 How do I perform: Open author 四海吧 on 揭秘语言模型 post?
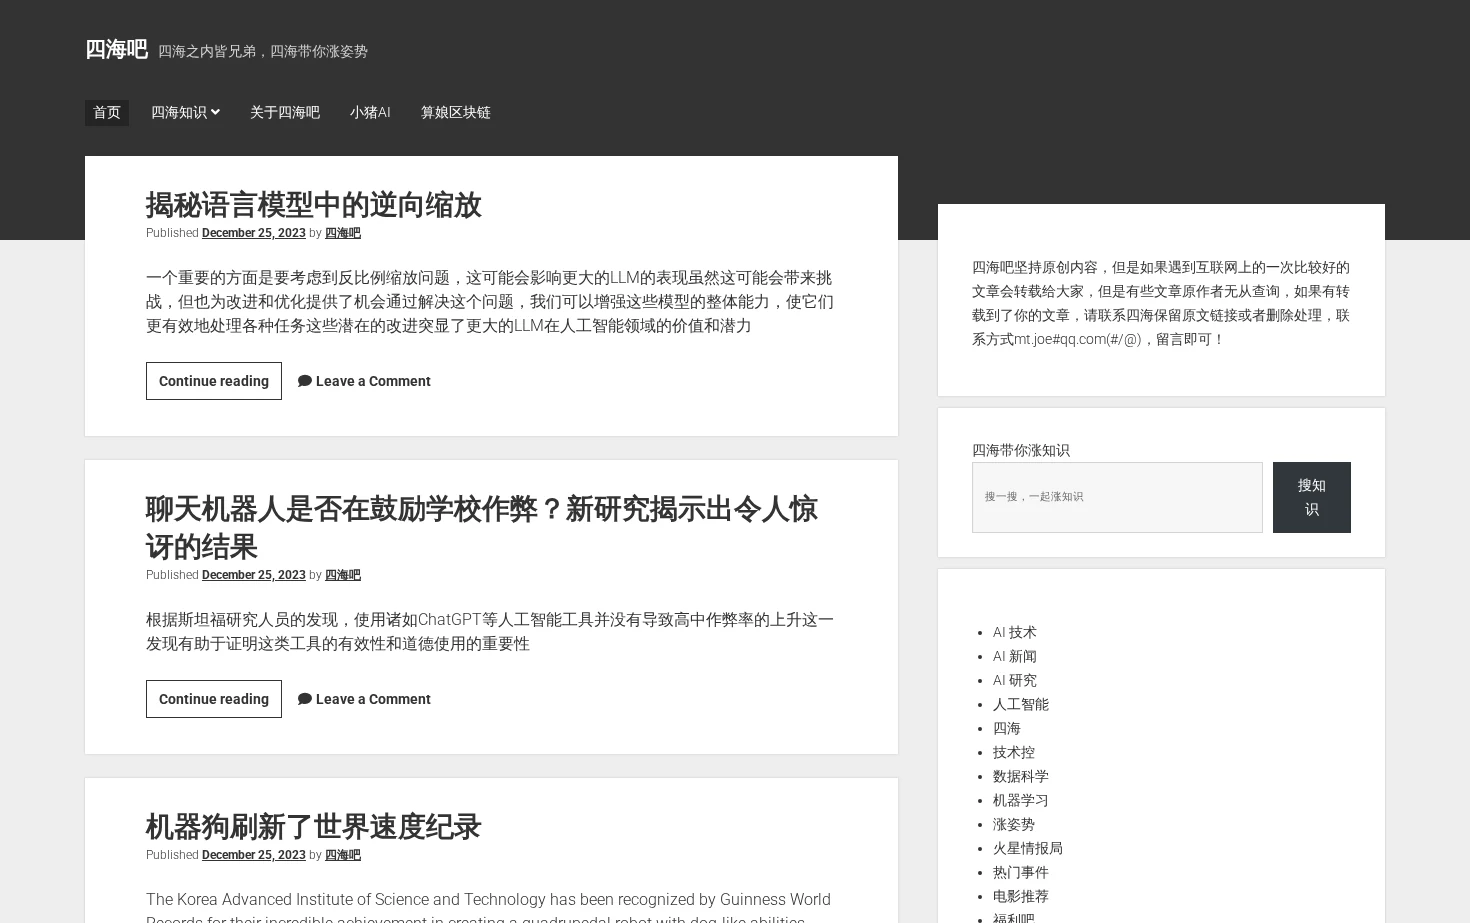[x=342, y=233]
